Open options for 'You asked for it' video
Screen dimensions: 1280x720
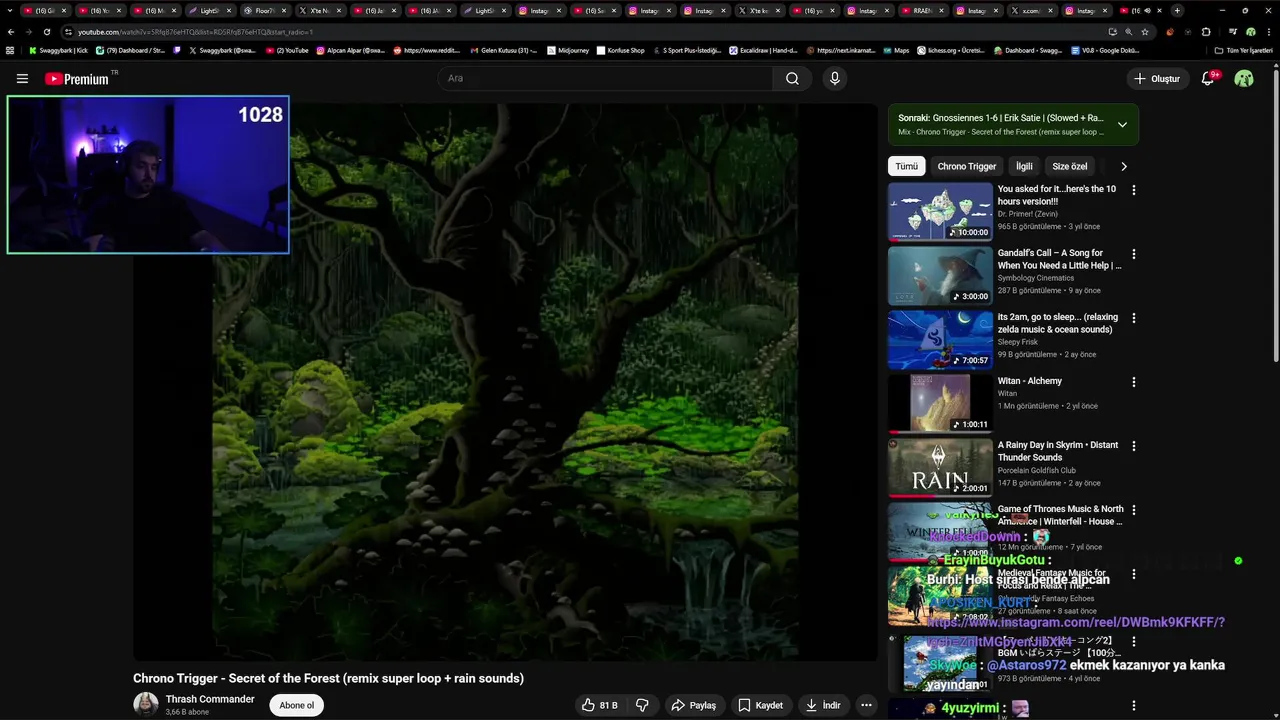(x=1133, y=190)
